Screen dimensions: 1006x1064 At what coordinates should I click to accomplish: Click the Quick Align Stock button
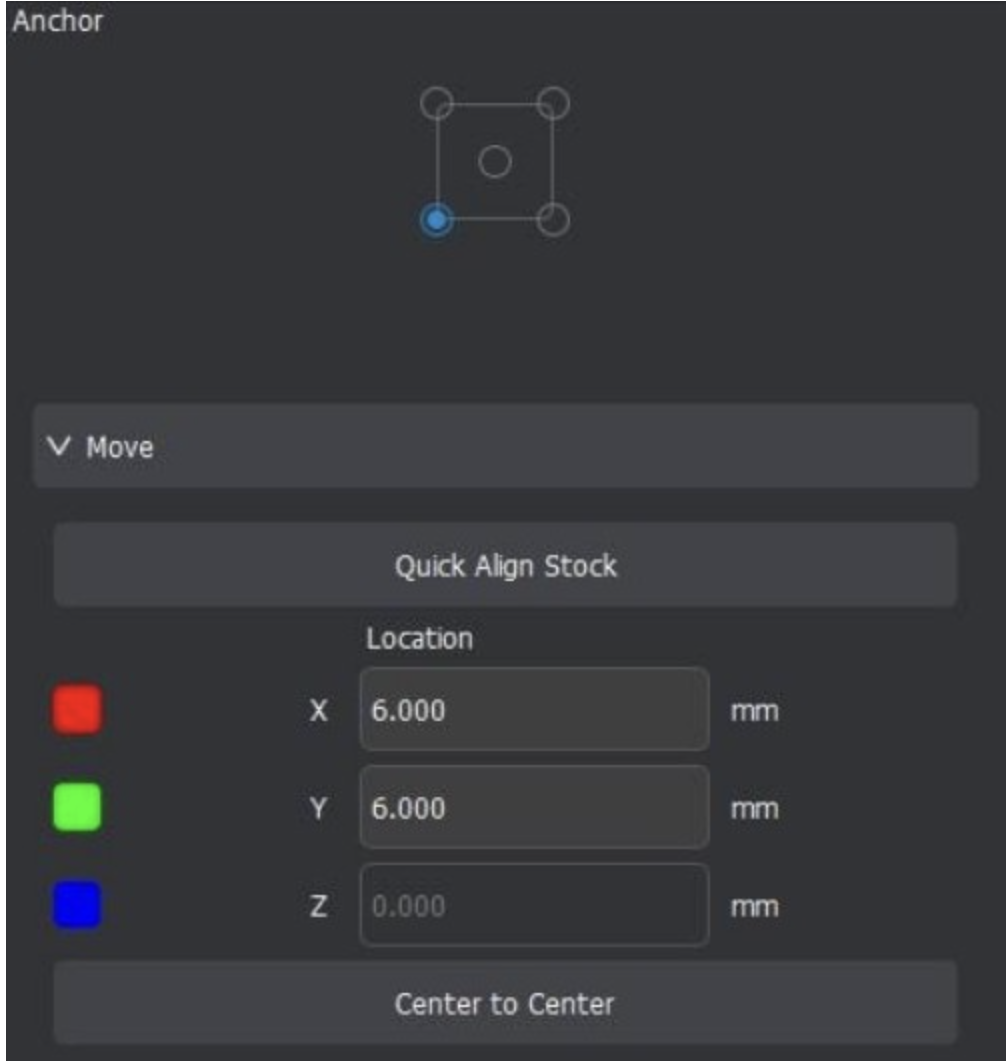[x=505, y=565]
